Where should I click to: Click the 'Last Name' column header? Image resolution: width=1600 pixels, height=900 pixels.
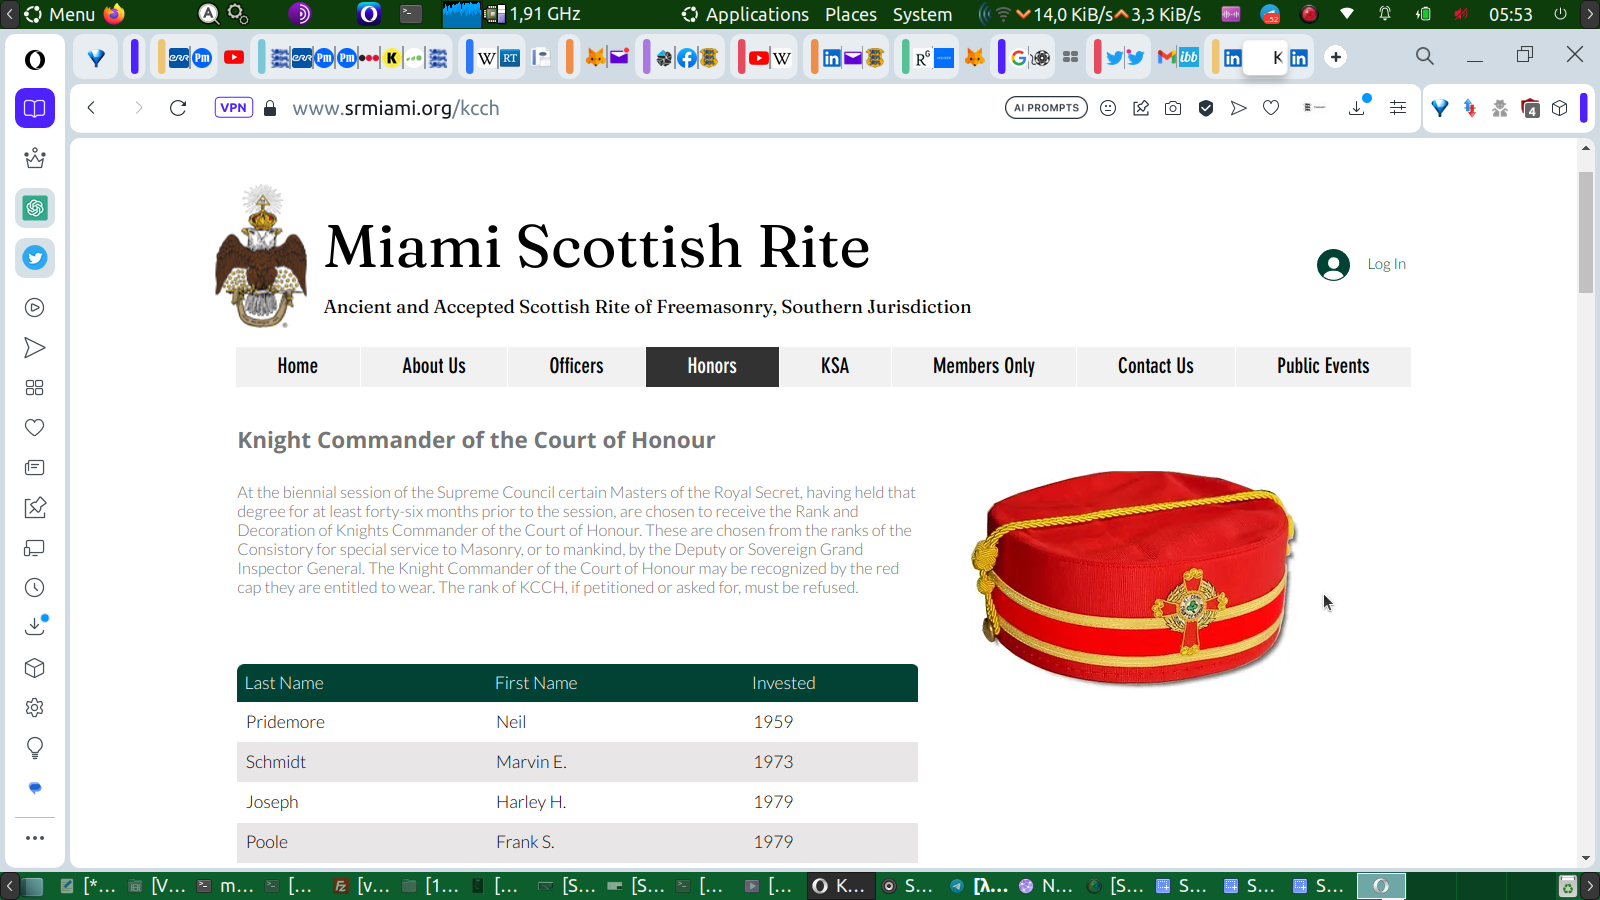coord(284,683)
